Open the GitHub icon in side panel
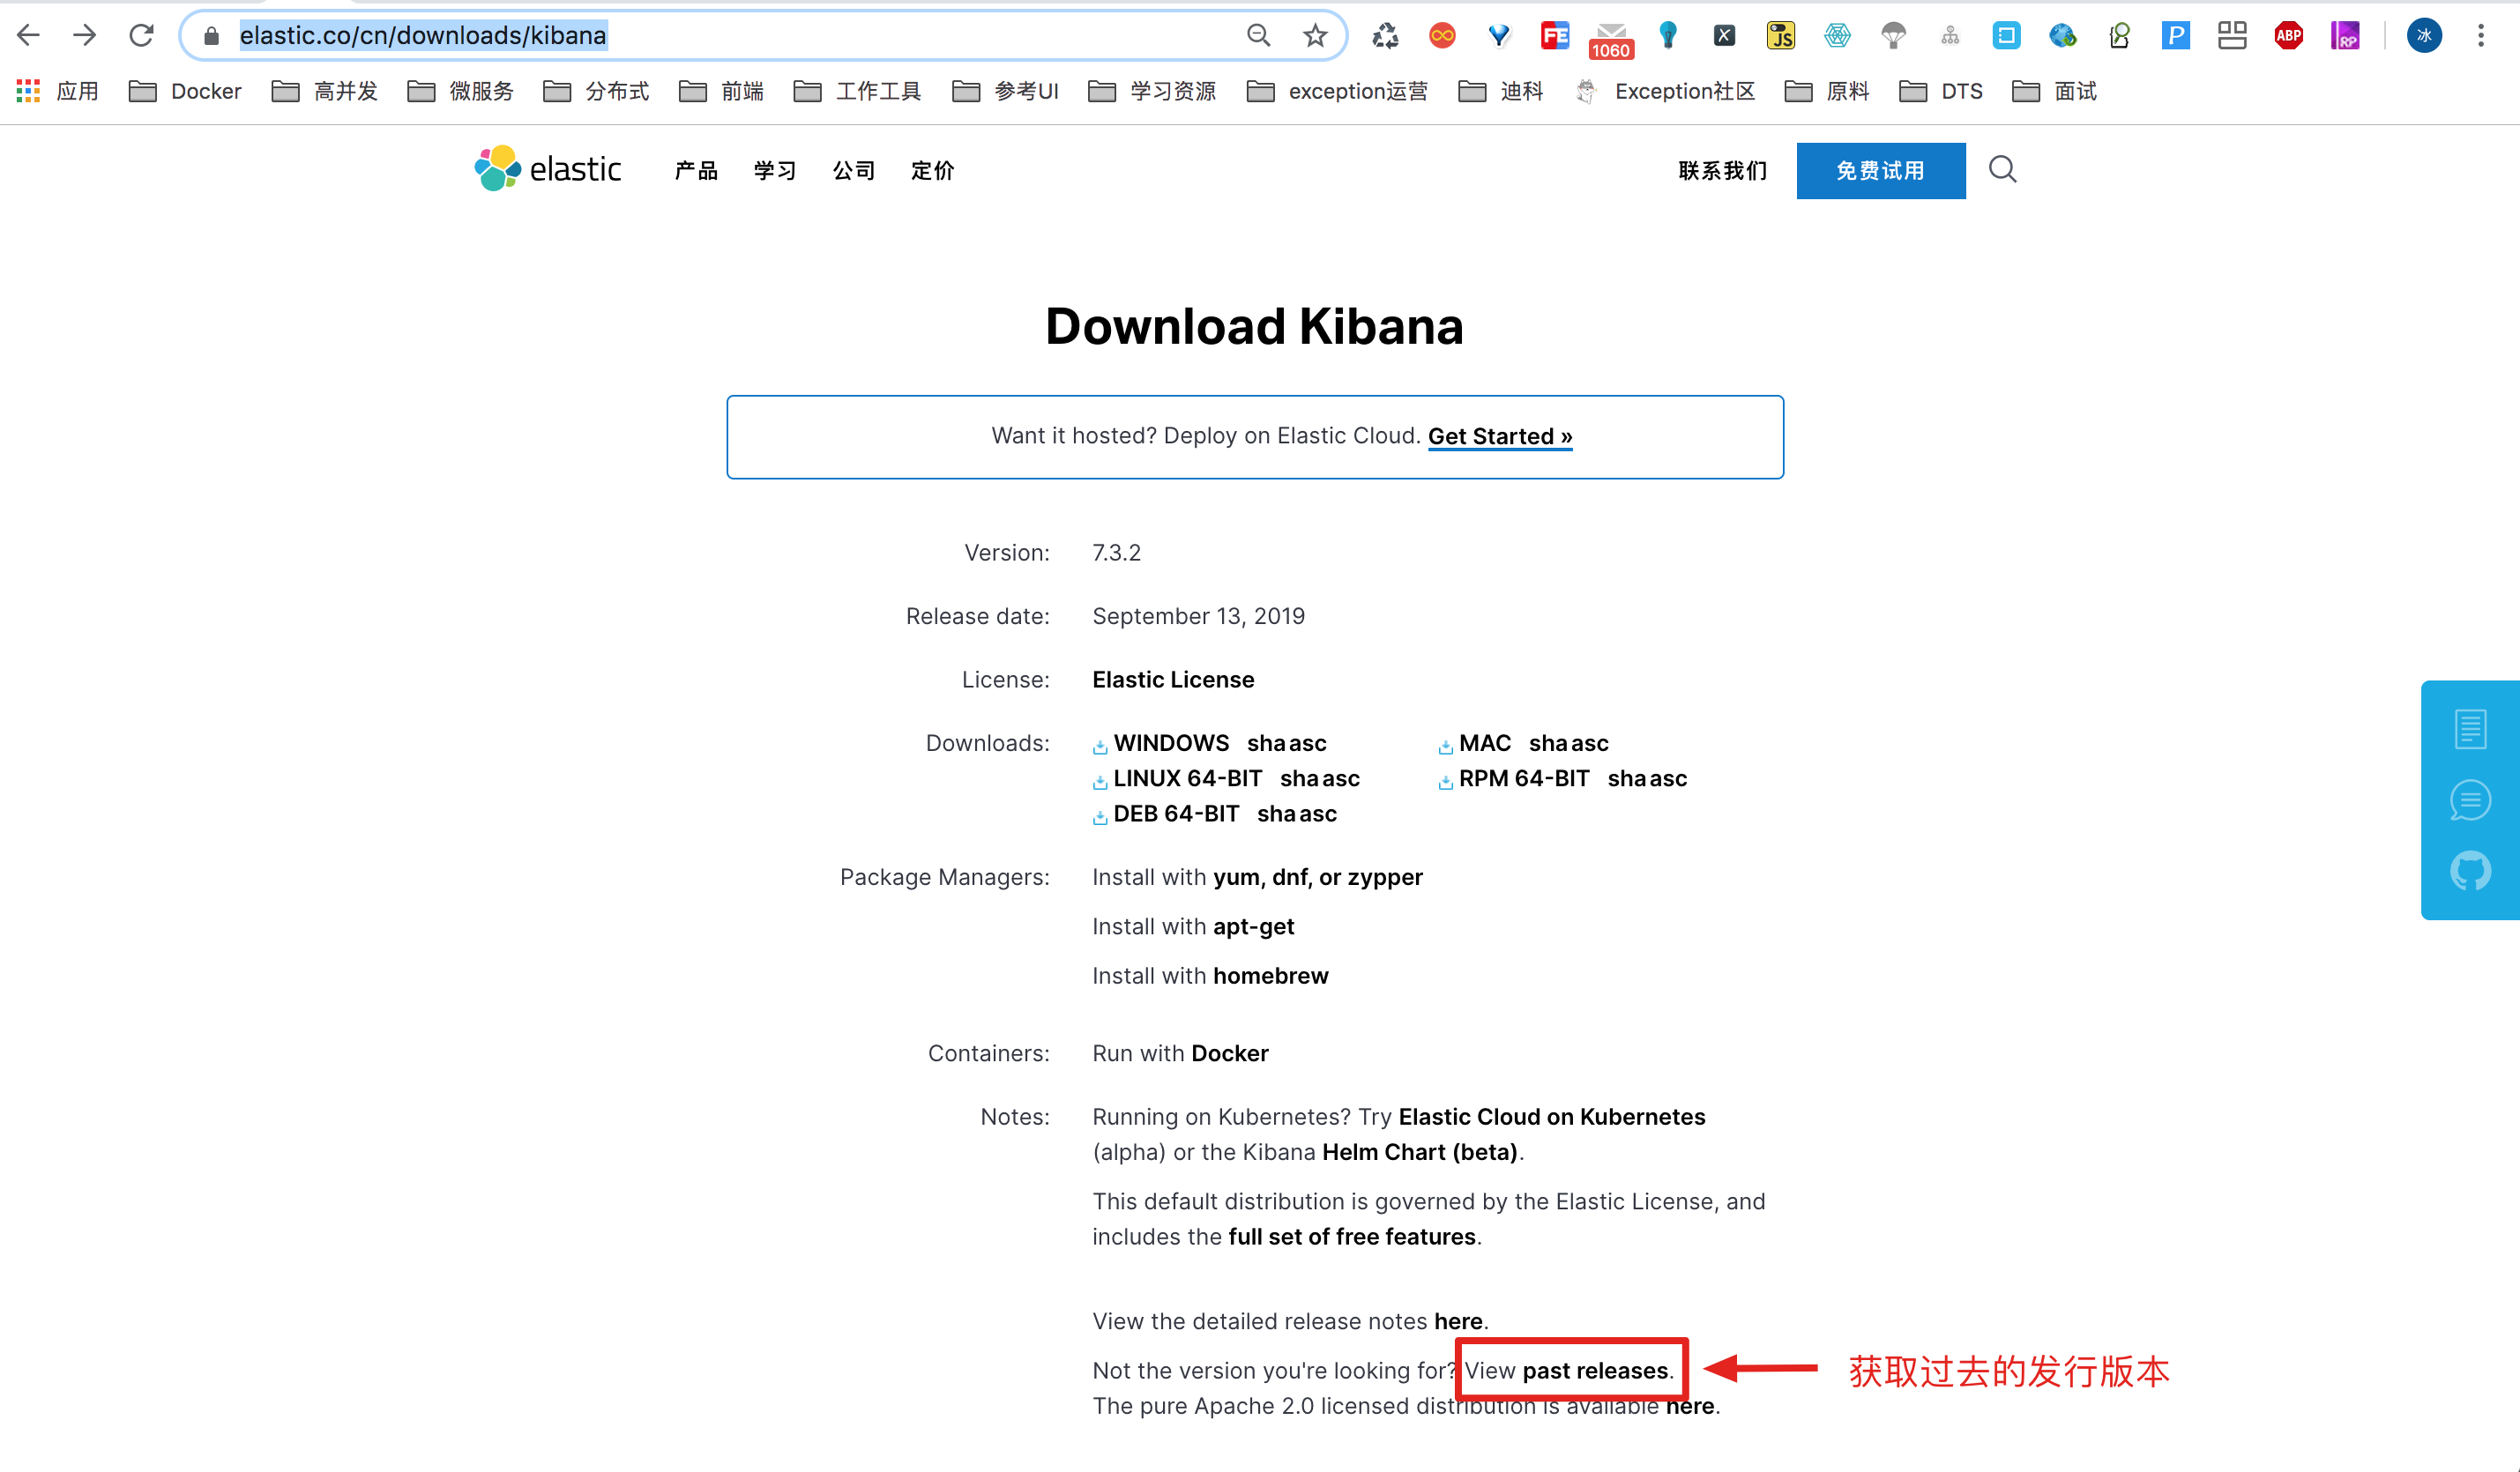Image resolution: width=2520 pixels, height=1472 pixels. point(2470,871)
